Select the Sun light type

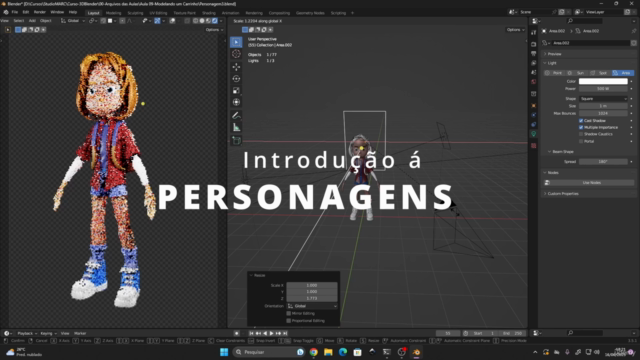click(x=577, y=73)
